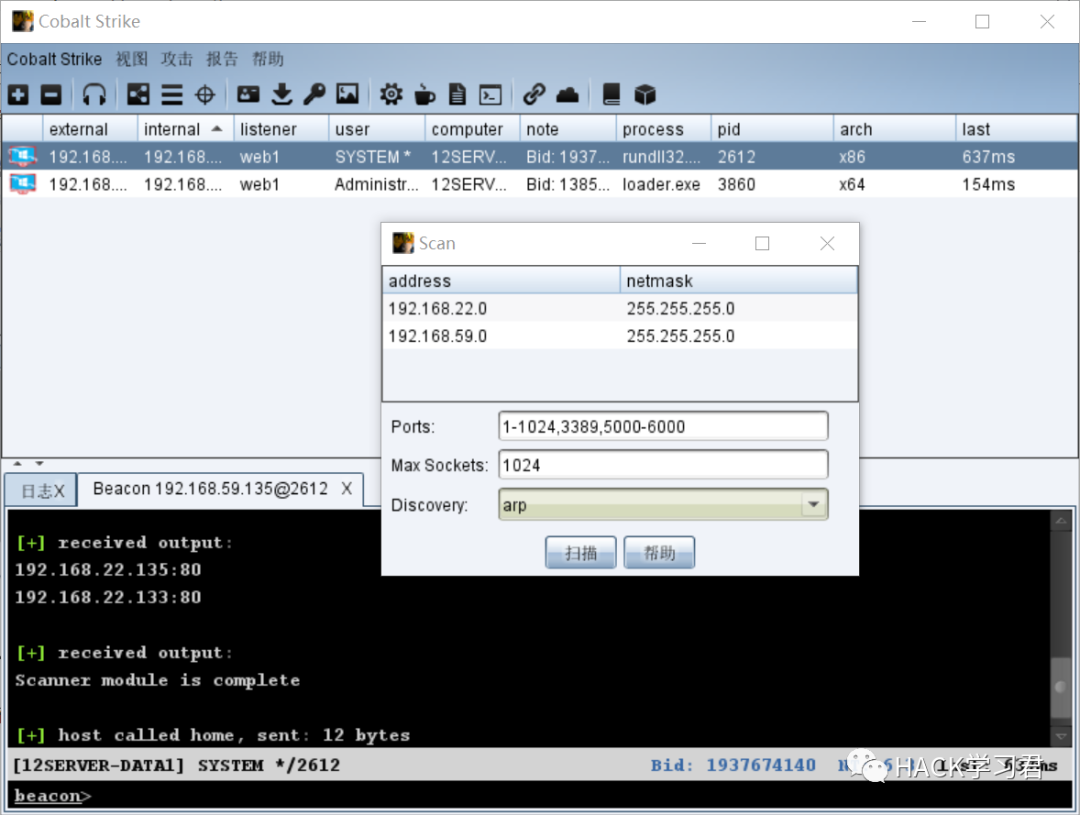Screen dimensions: 1080x815
Task: Click the console scrollbar up arrow
Action: pos(1061,521)
